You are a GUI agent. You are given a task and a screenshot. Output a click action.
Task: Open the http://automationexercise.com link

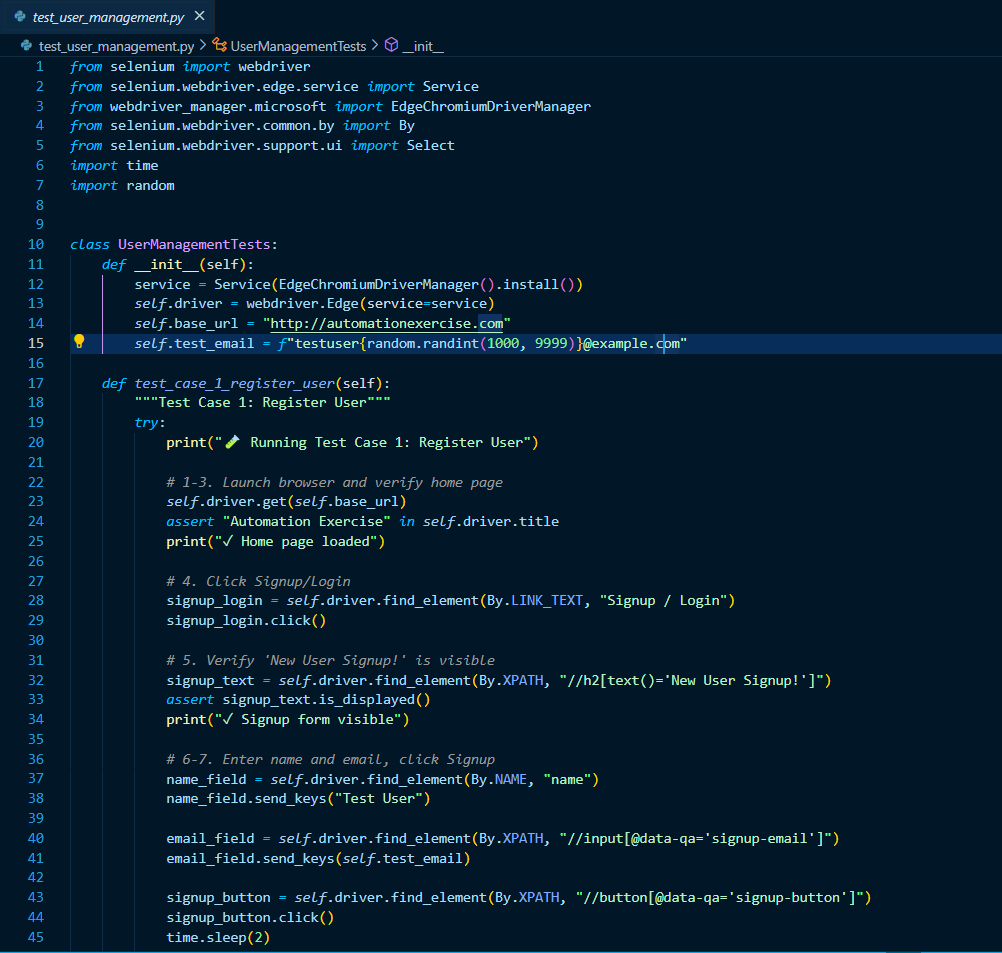[387, 323]
